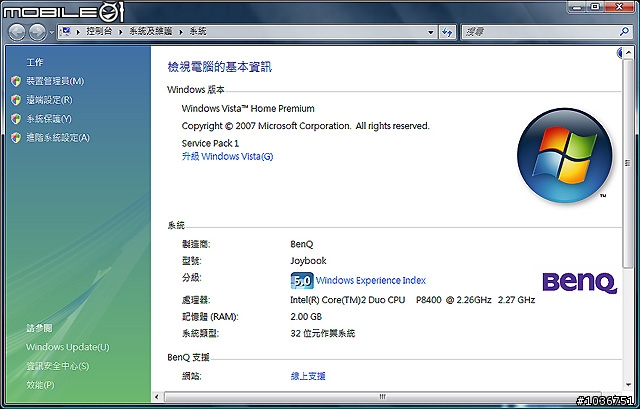Click the Back navigation arrow button
This screenshot has width=640, height=409.
[17, 32]
